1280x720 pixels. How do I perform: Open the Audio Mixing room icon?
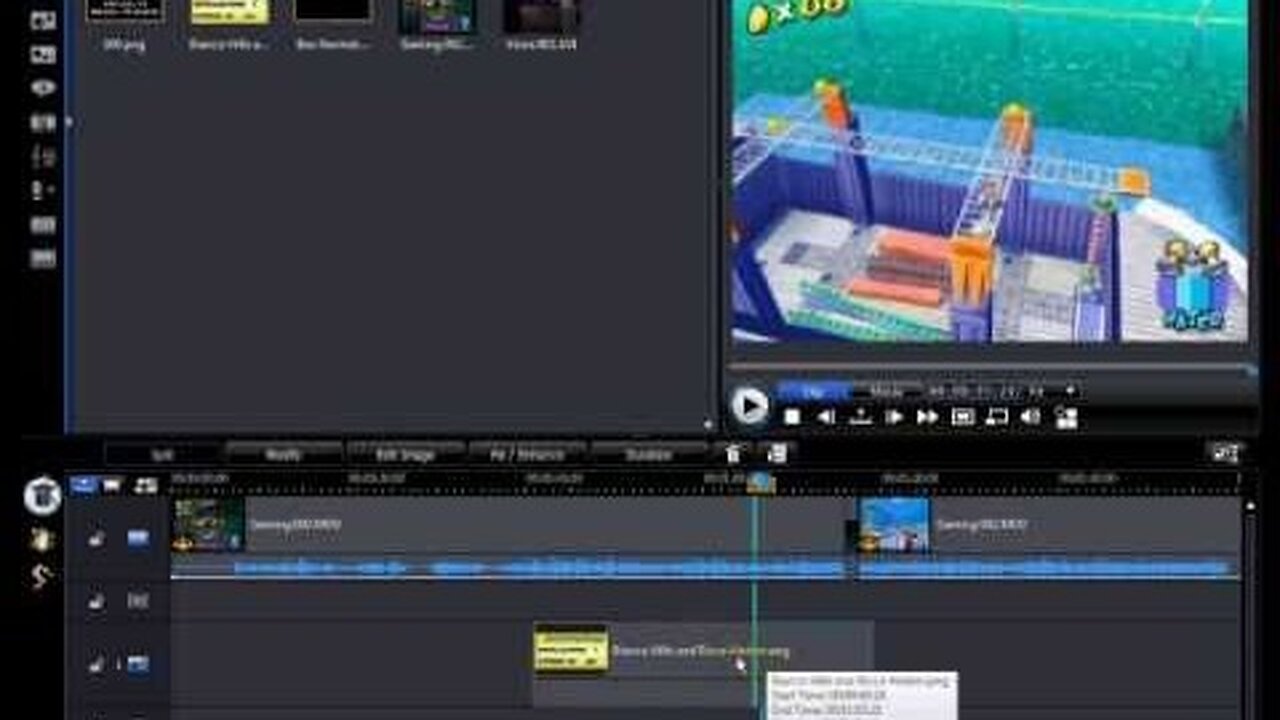coord(43,156)
